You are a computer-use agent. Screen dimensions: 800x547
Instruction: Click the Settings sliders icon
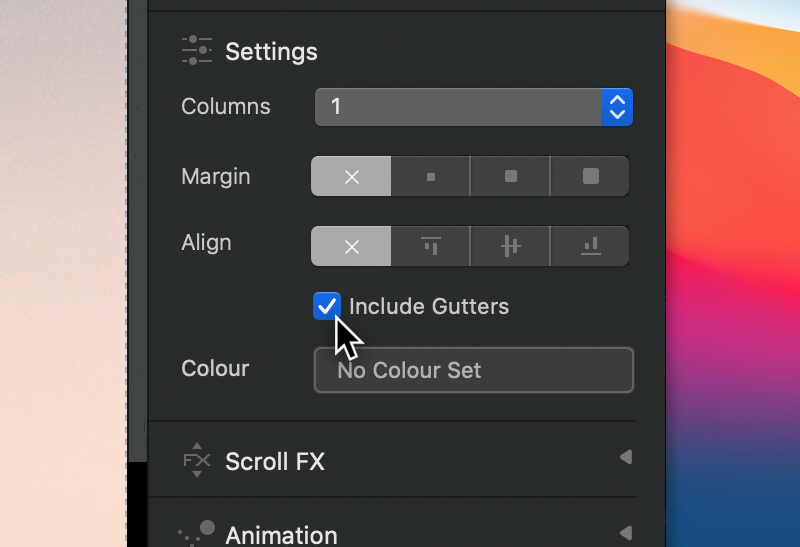coord(197,51)
